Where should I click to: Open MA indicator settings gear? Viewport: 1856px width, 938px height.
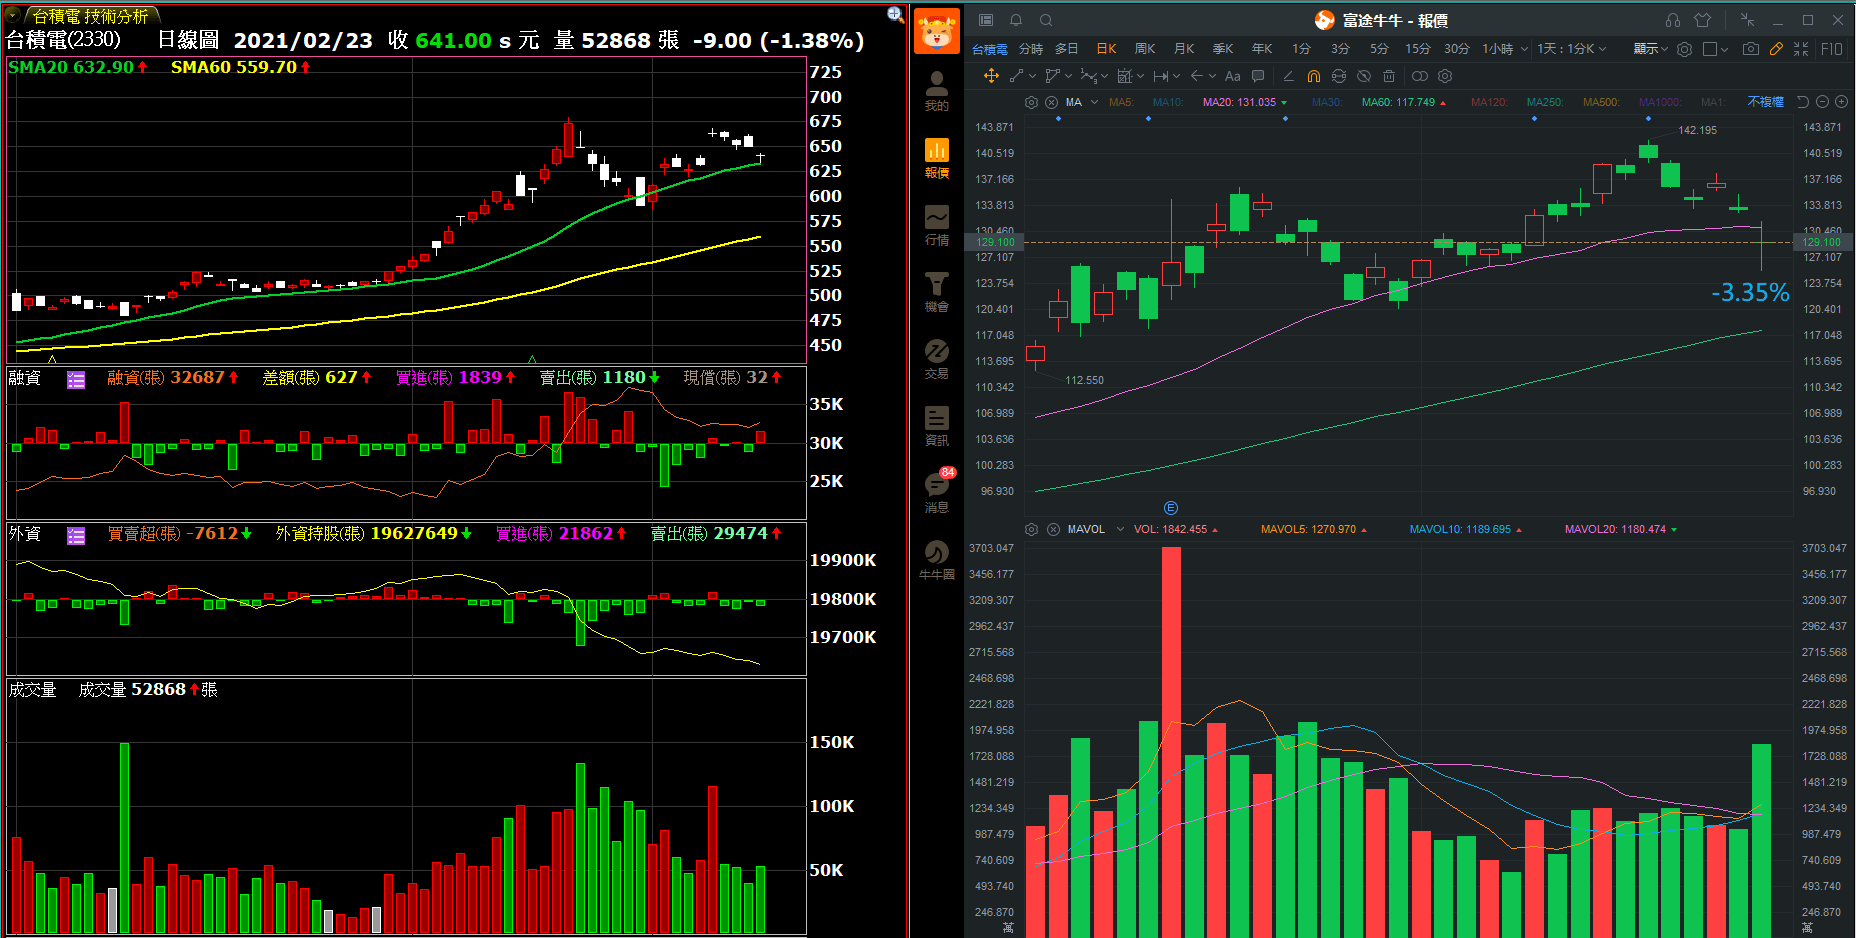click(1031, 102)
